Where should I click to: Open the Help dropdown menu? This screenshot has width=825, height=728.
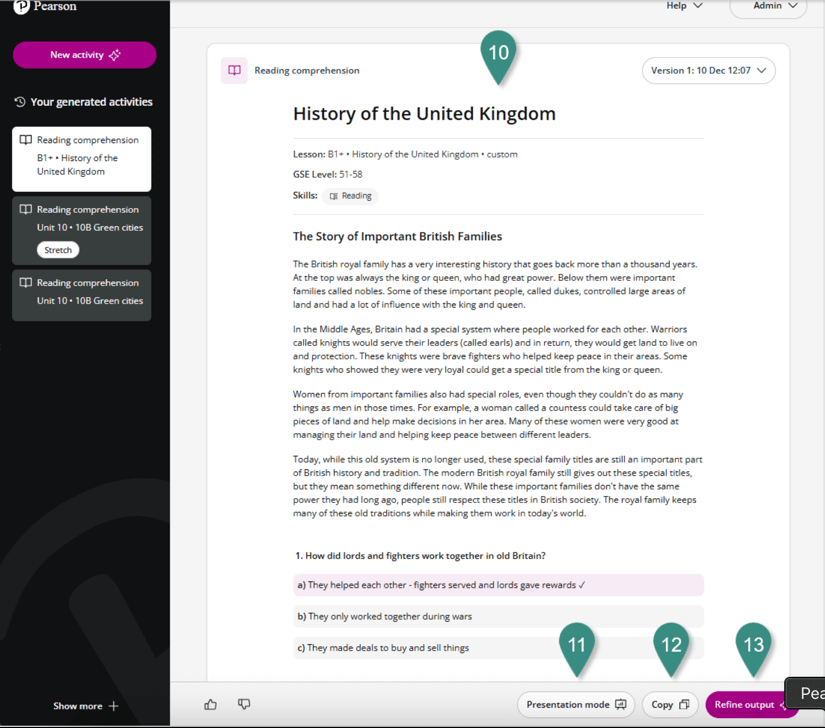point(684,6)
